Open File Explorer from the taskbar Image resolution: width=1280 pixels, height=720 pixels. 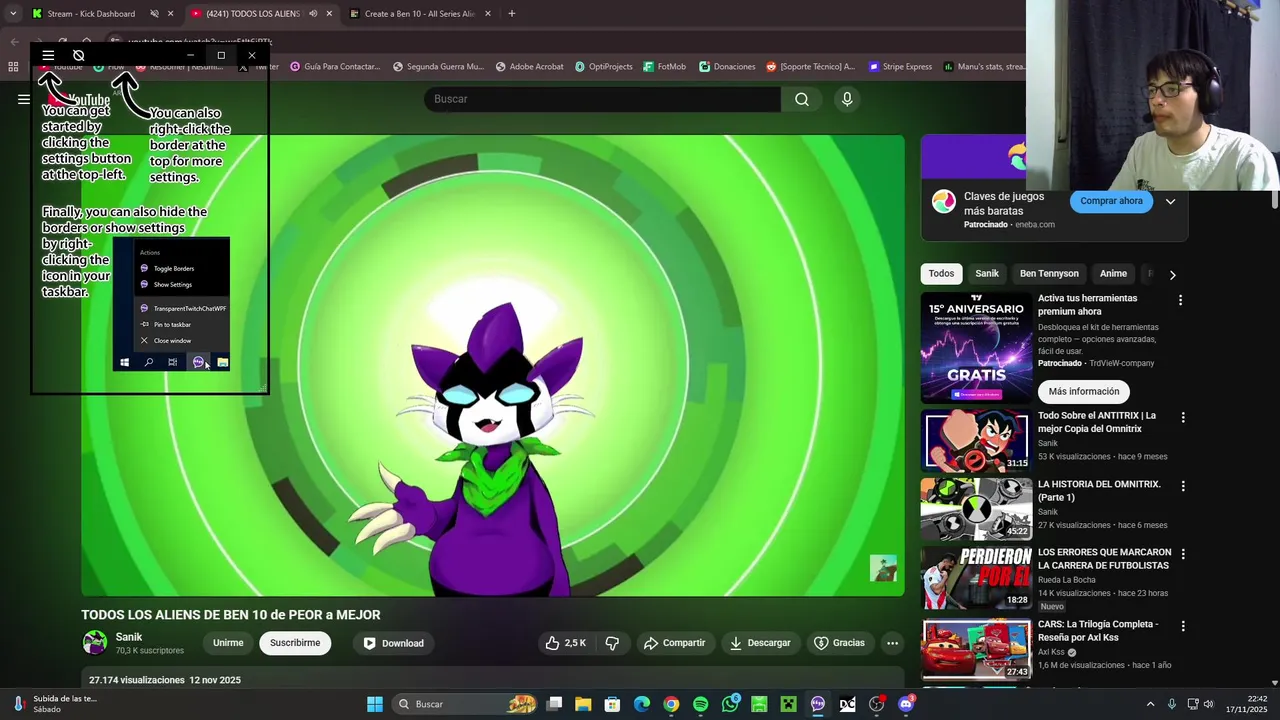click(x=583, y=704)
